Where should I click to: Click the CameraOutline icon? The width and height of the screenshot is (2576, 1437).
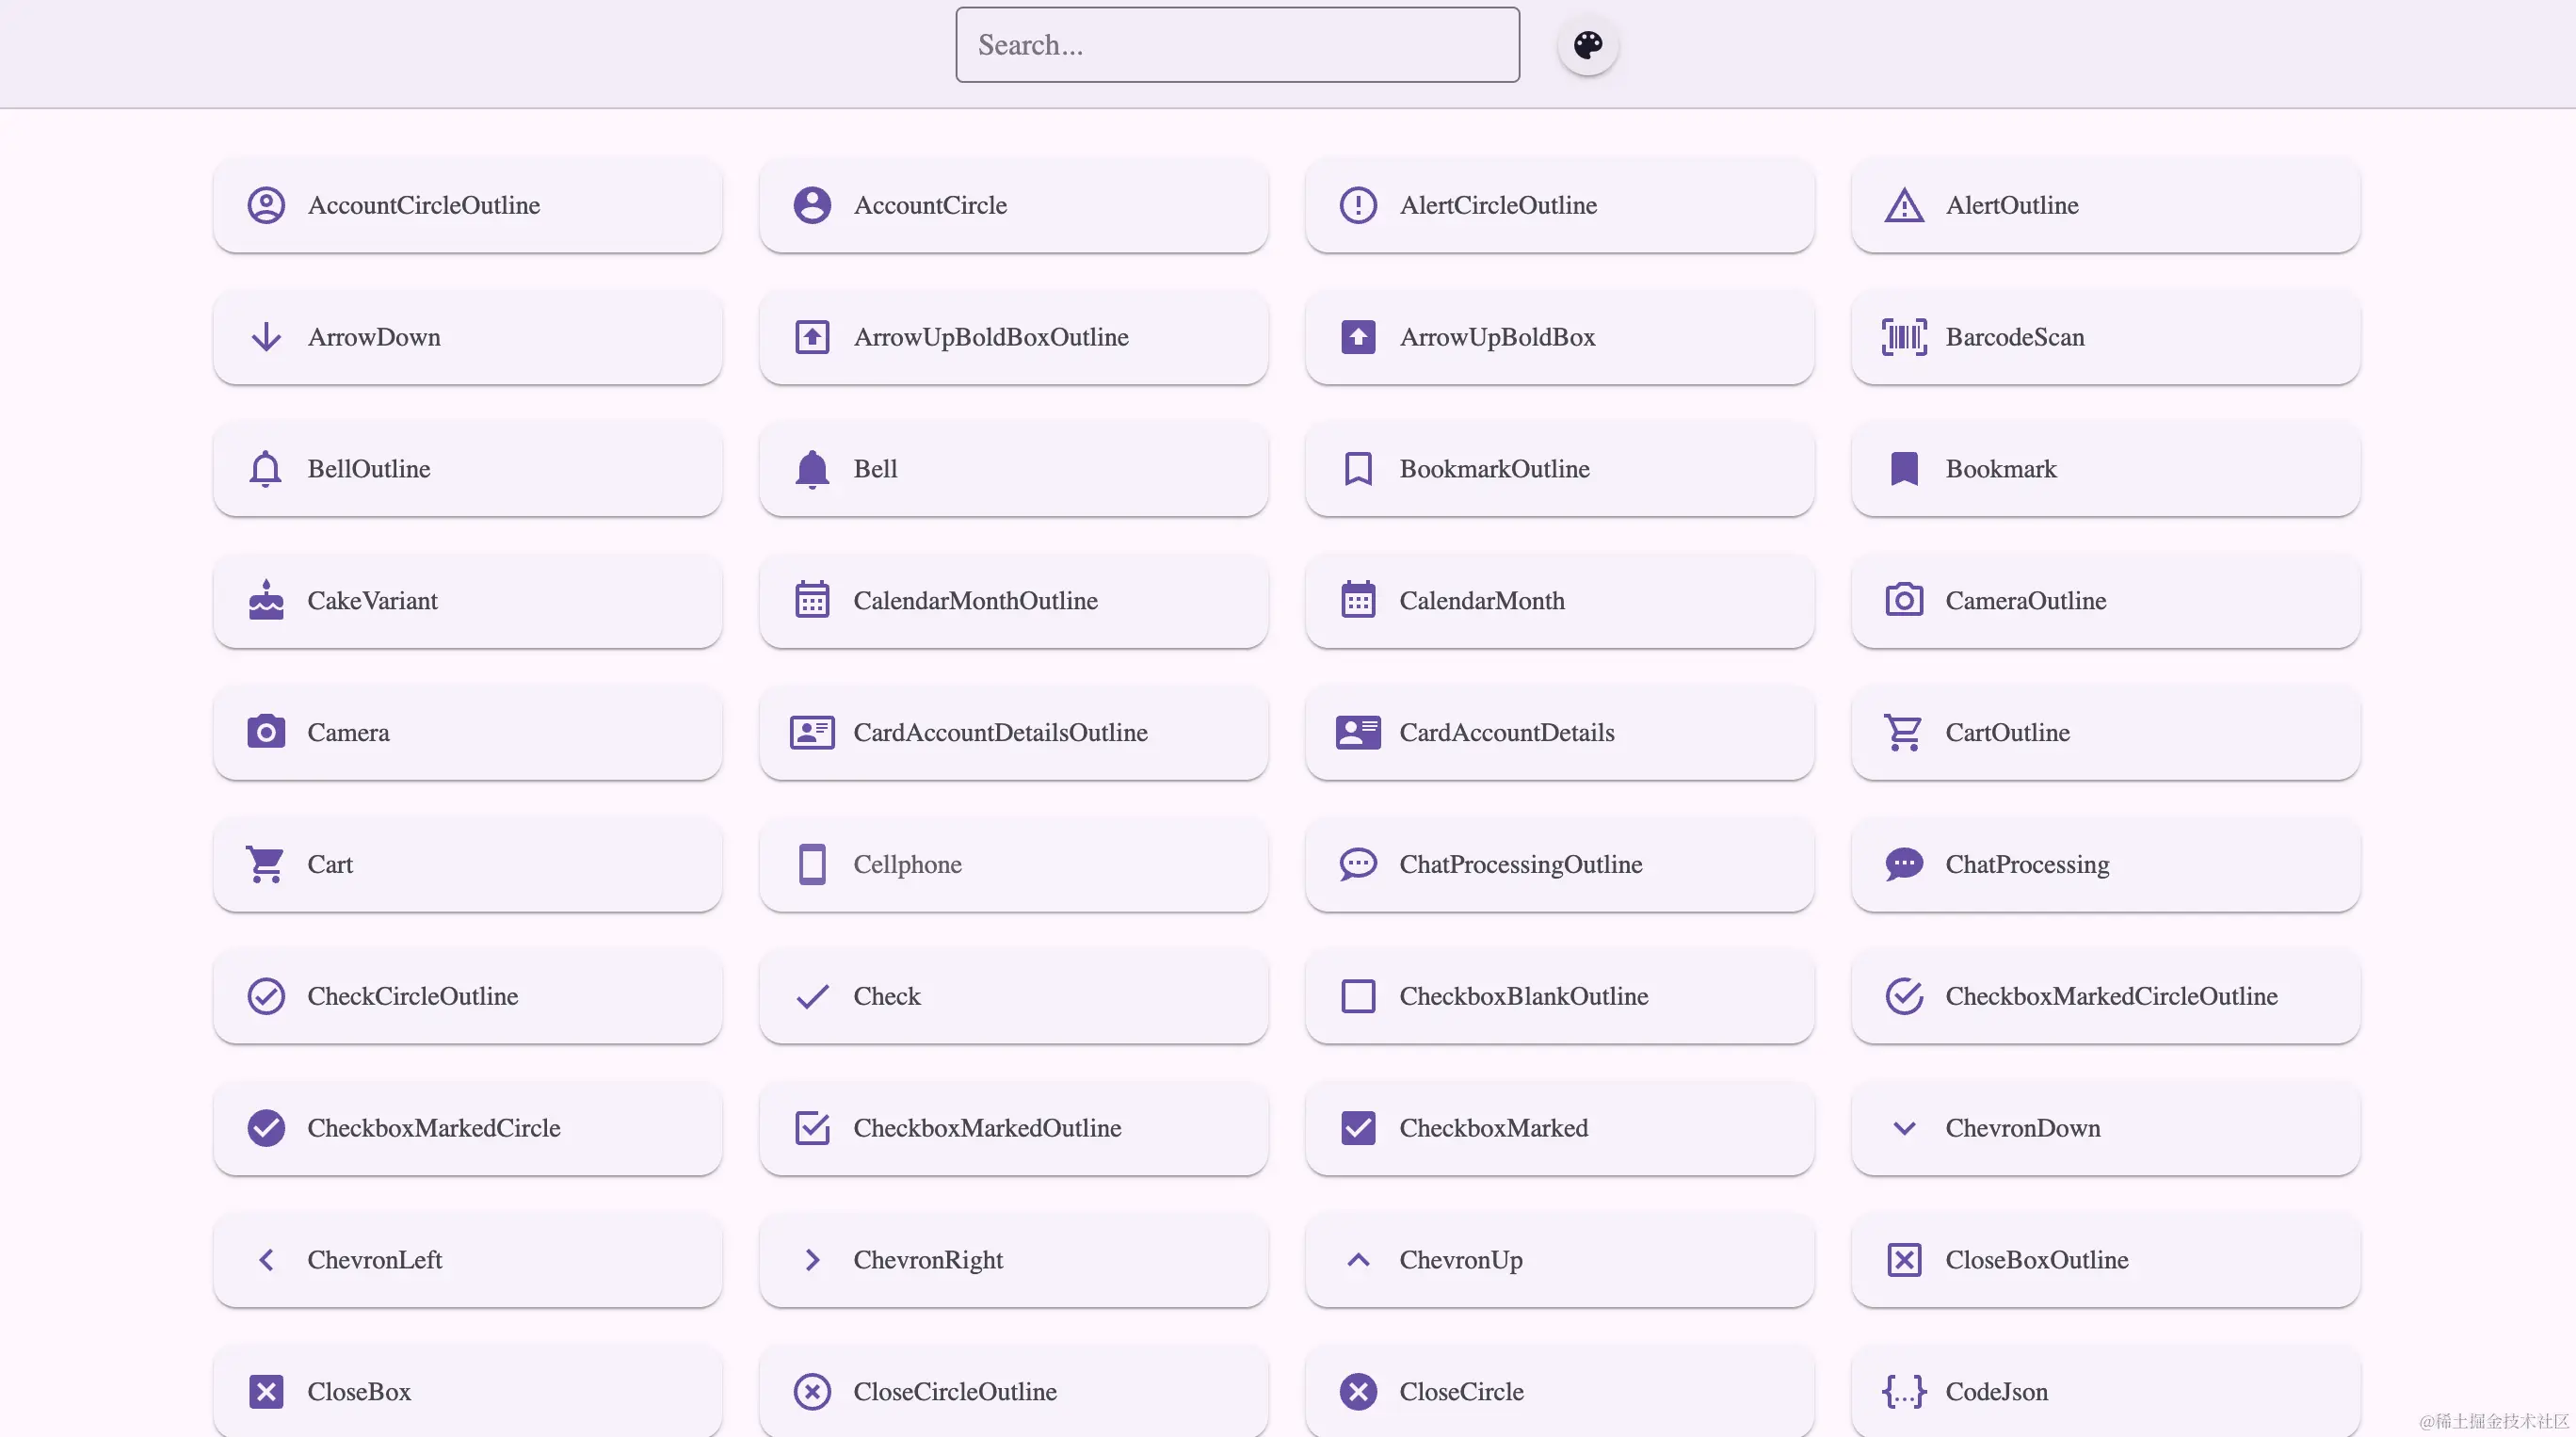point(1903,601)
